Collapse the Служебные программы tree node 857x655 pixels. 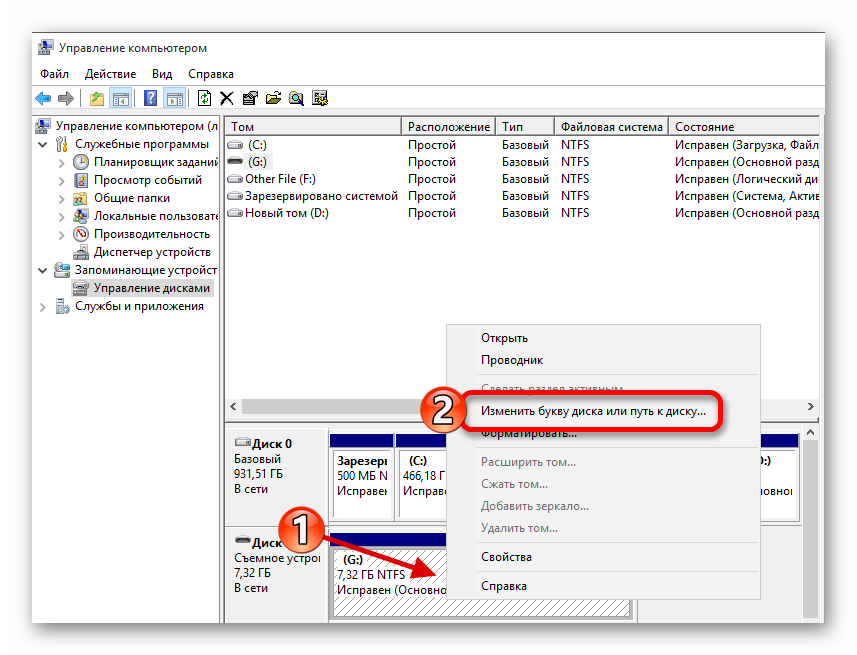click(42, 145)
